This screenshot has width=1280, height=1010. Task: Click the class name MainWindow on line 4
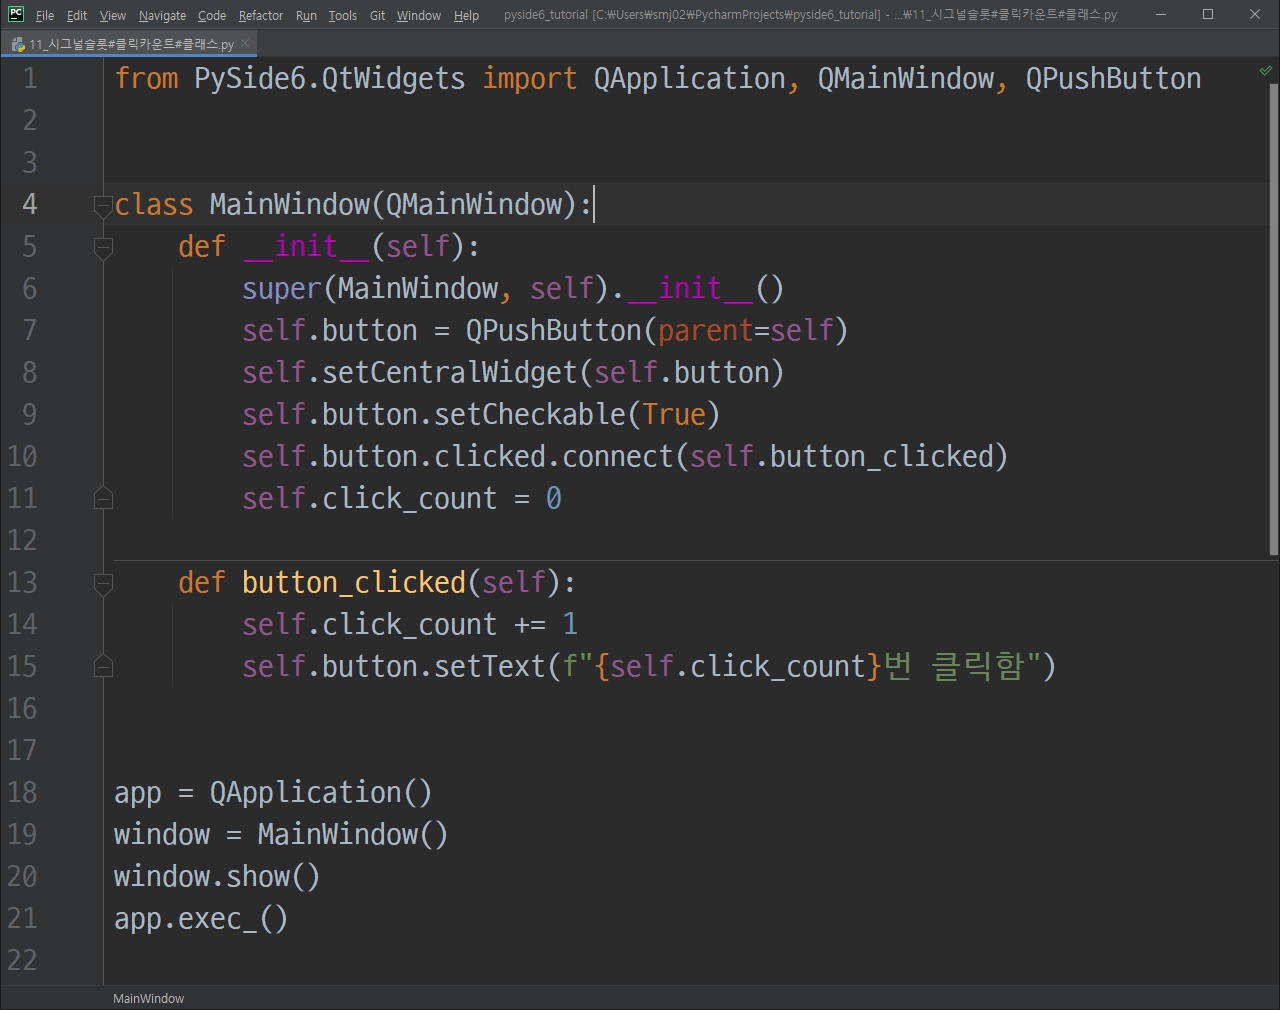coord(290,204)
